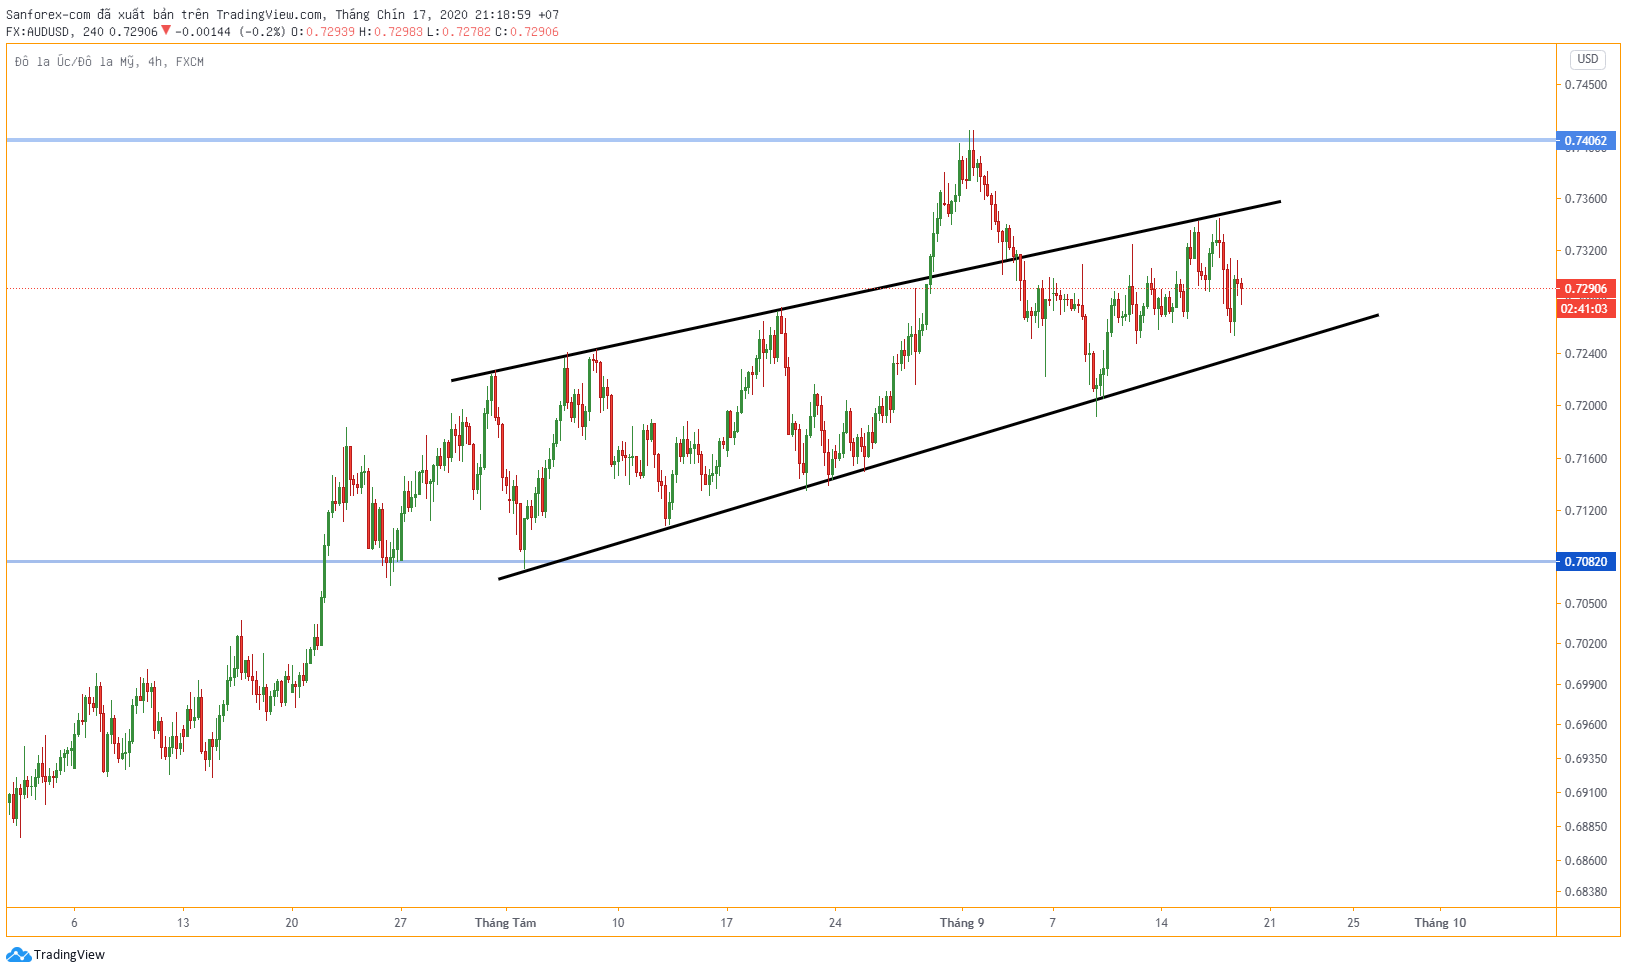1627x973 pixels.
Task: Click the 0.70500 price axis label
Action: 1586,604
